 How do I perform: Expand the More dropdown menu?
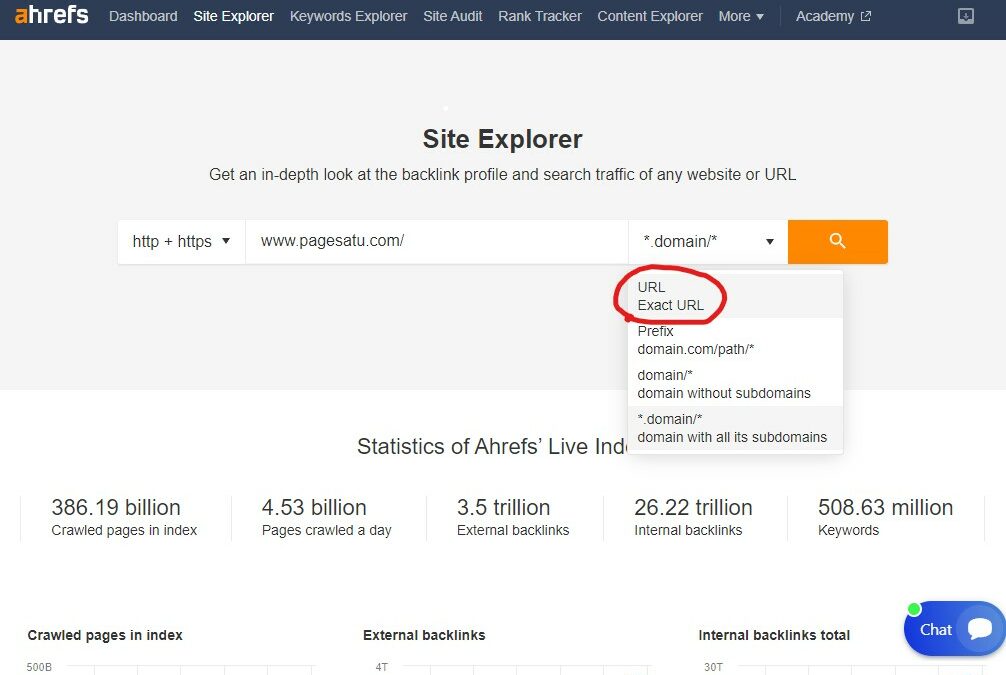(x=741, y=16)
